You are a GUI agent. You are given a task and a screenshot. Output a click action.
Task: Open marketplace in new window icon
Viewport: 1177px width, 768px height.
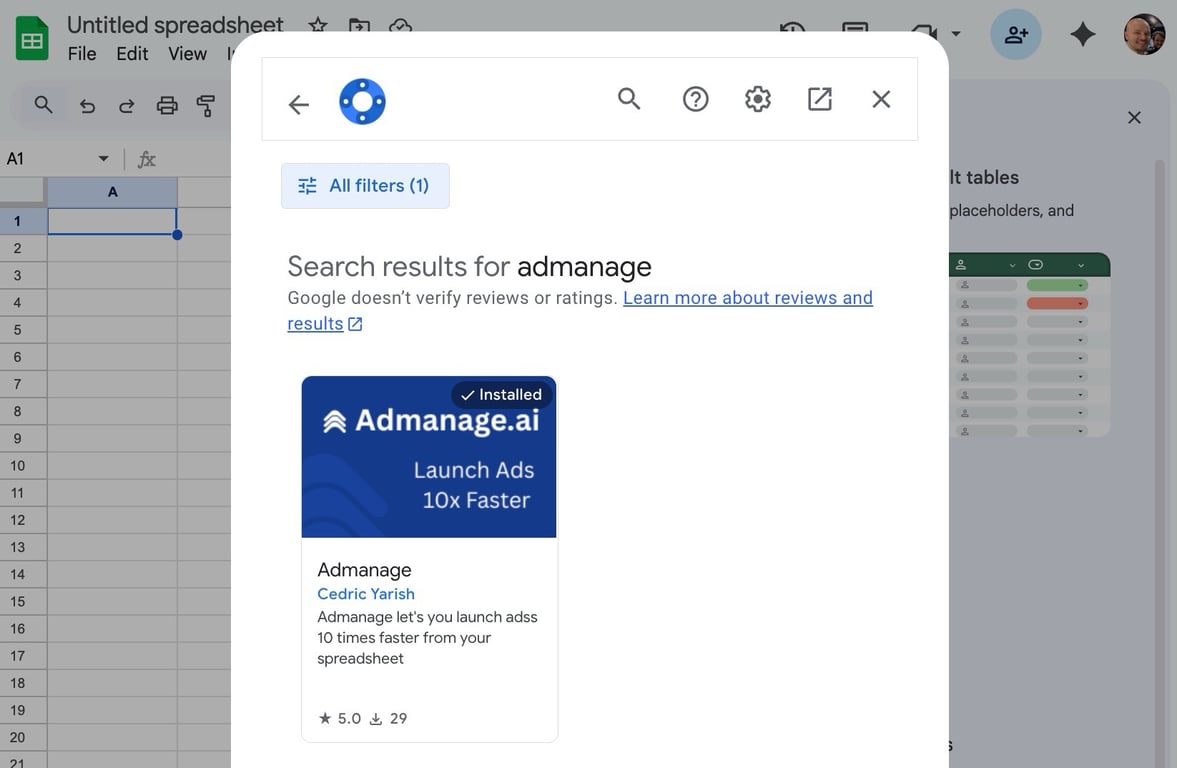tap(820, 99)
